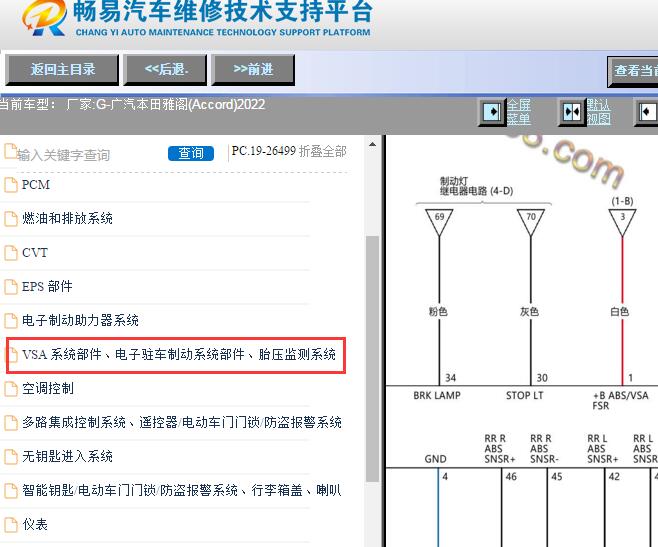This screenshot has height=547, width=658.
Task: Open the 全屏菜单 link
Action: coord(519,112)
